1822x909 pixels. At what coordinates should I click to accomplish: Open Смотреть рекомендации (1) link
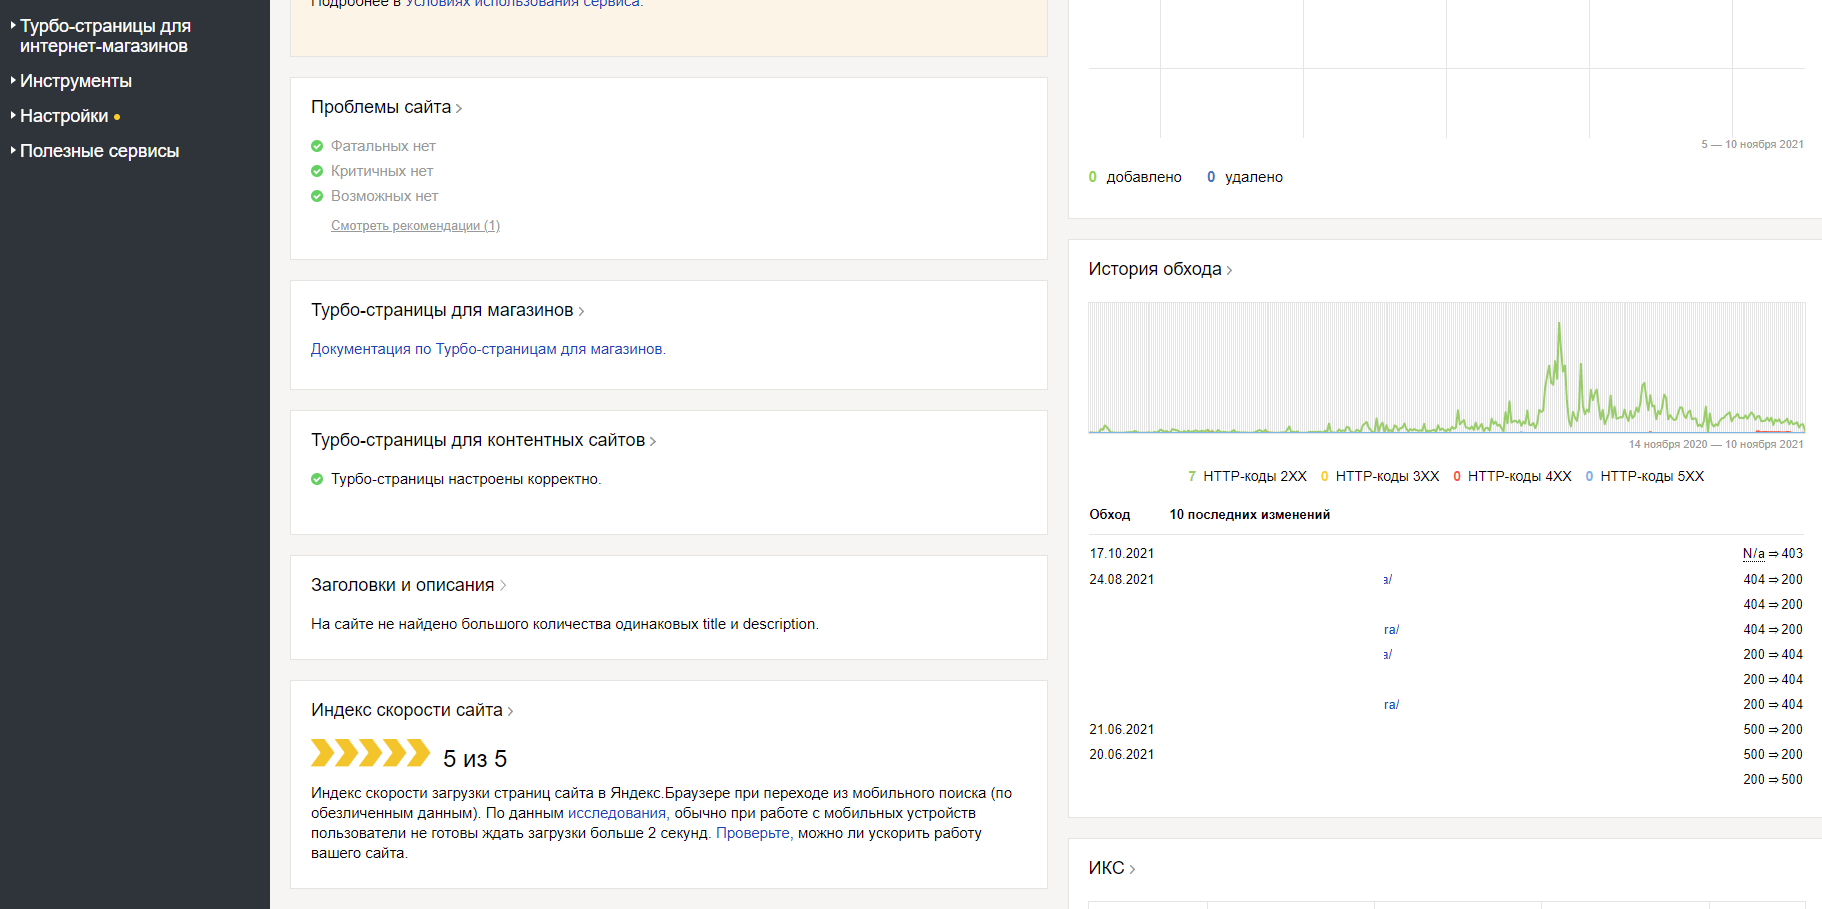tap(415, 226)
